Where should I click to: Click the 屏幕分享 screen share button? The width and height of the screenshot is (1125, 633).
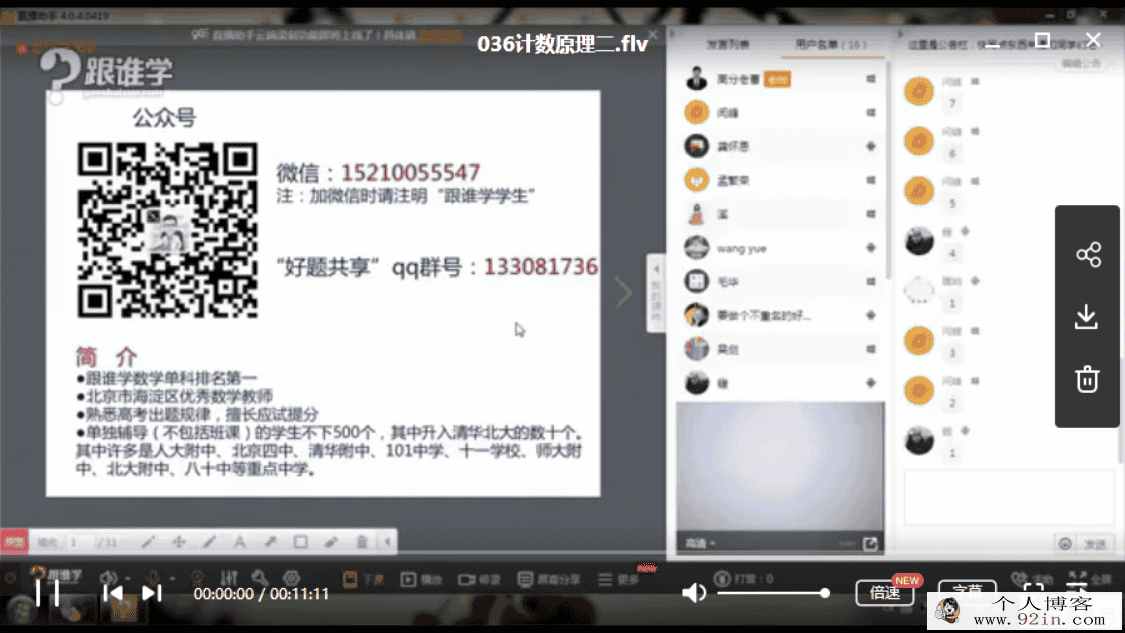click(x=549, y=579)
